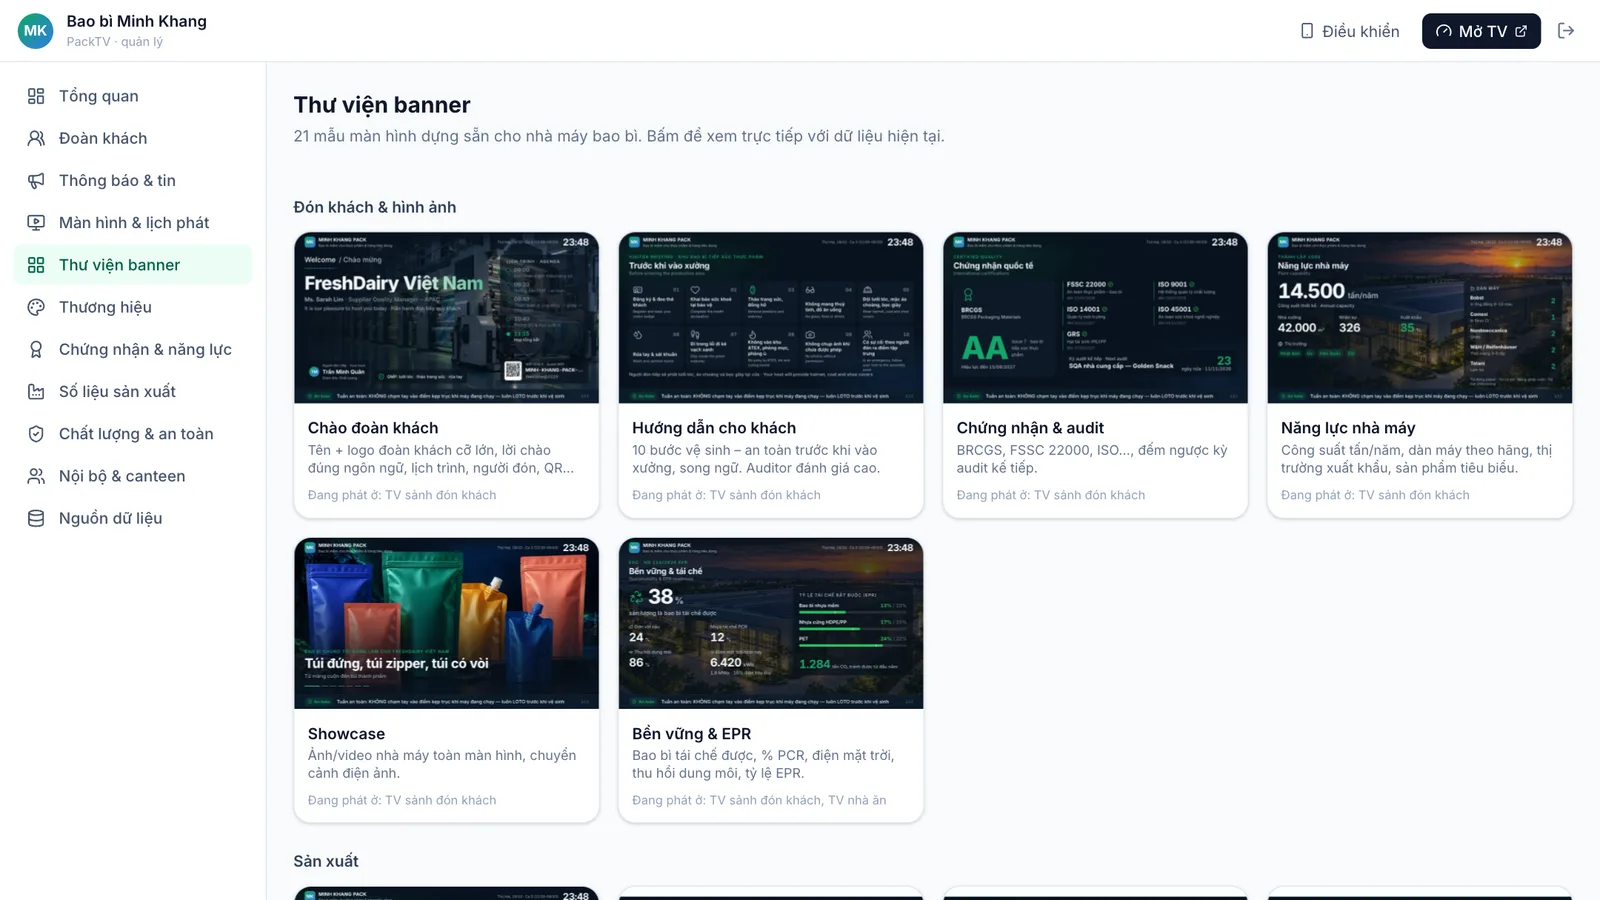Viewport: 1600px width, 900px height.
Task: Open the Bền vững & EPR banner preview
Action: (771, 624)
